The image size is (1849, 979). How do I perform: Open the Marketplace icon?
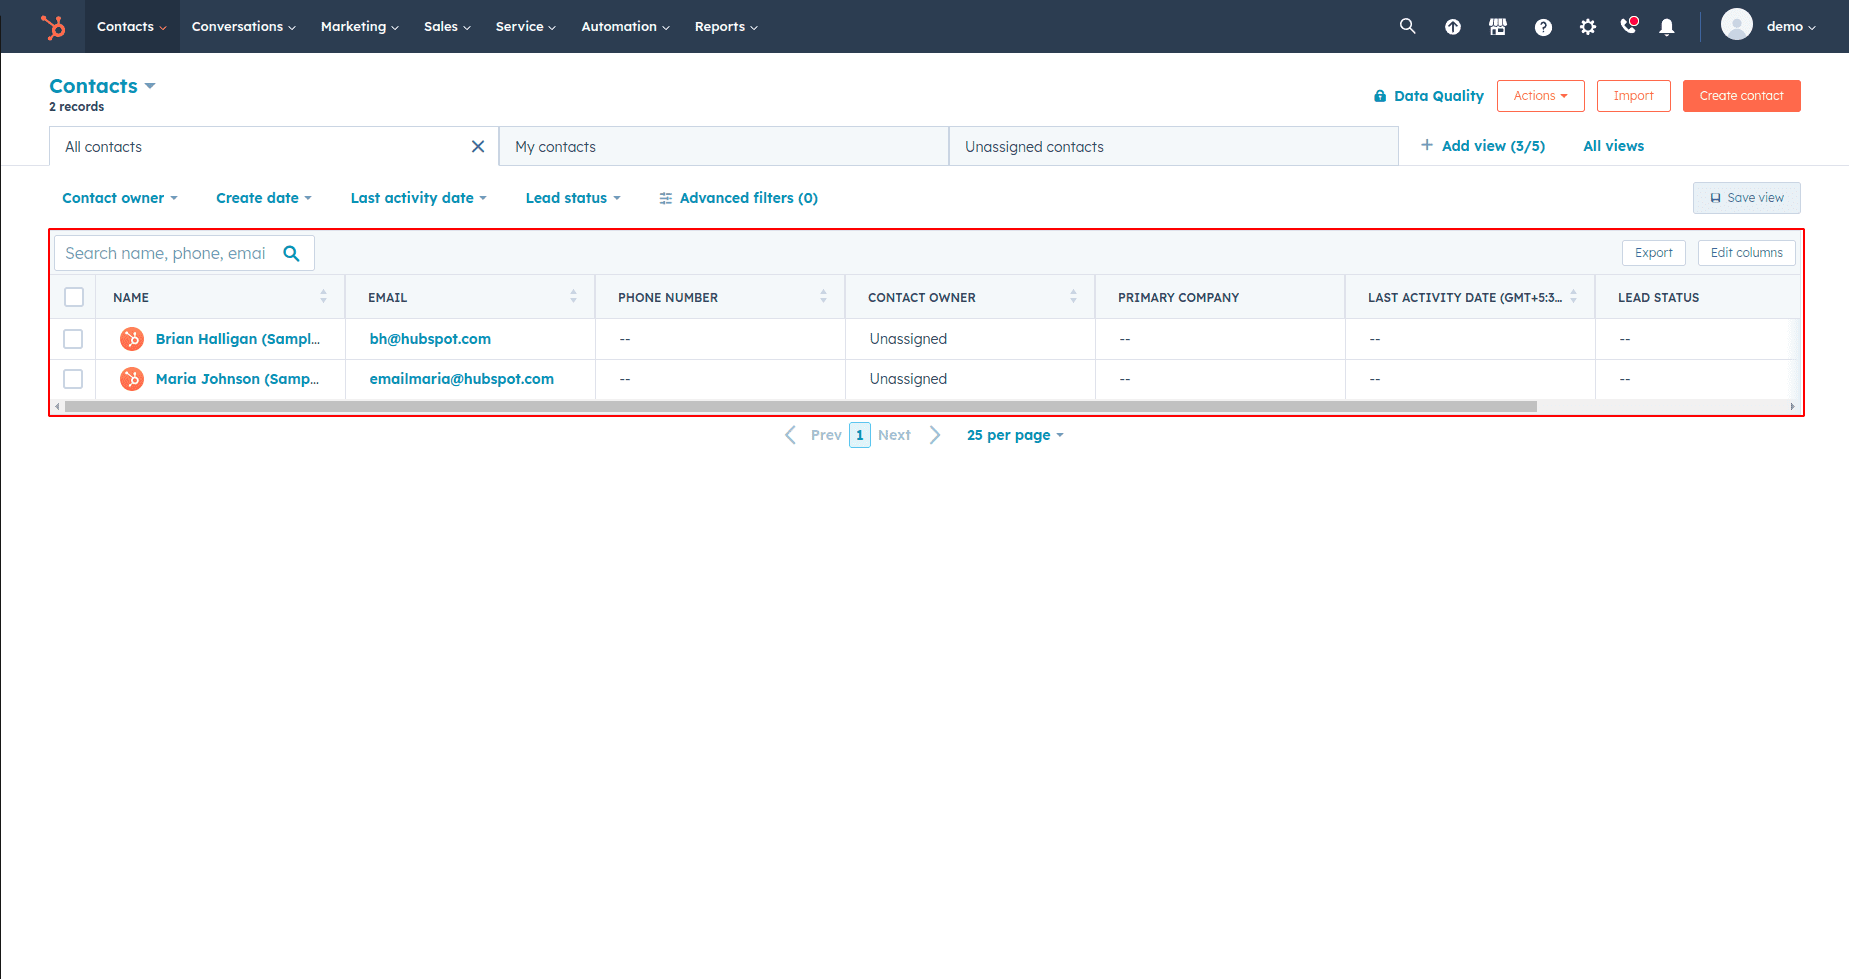click(x=1498, y=27)
